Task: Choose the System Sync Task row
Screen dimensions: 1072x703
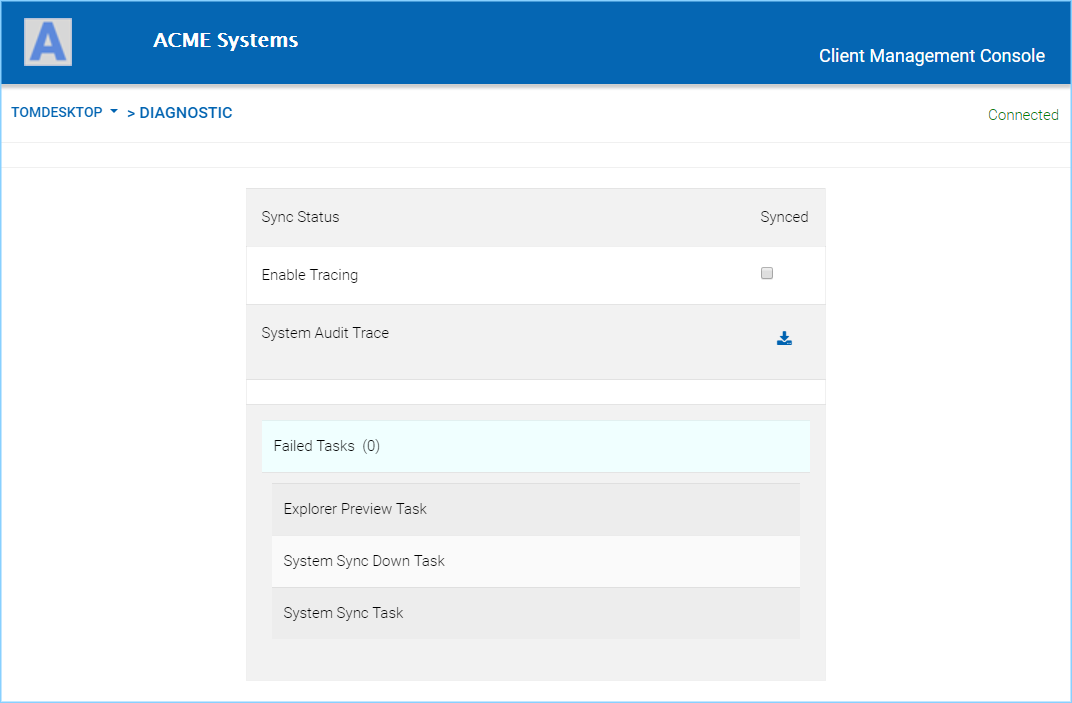Action: pos(536,613)
